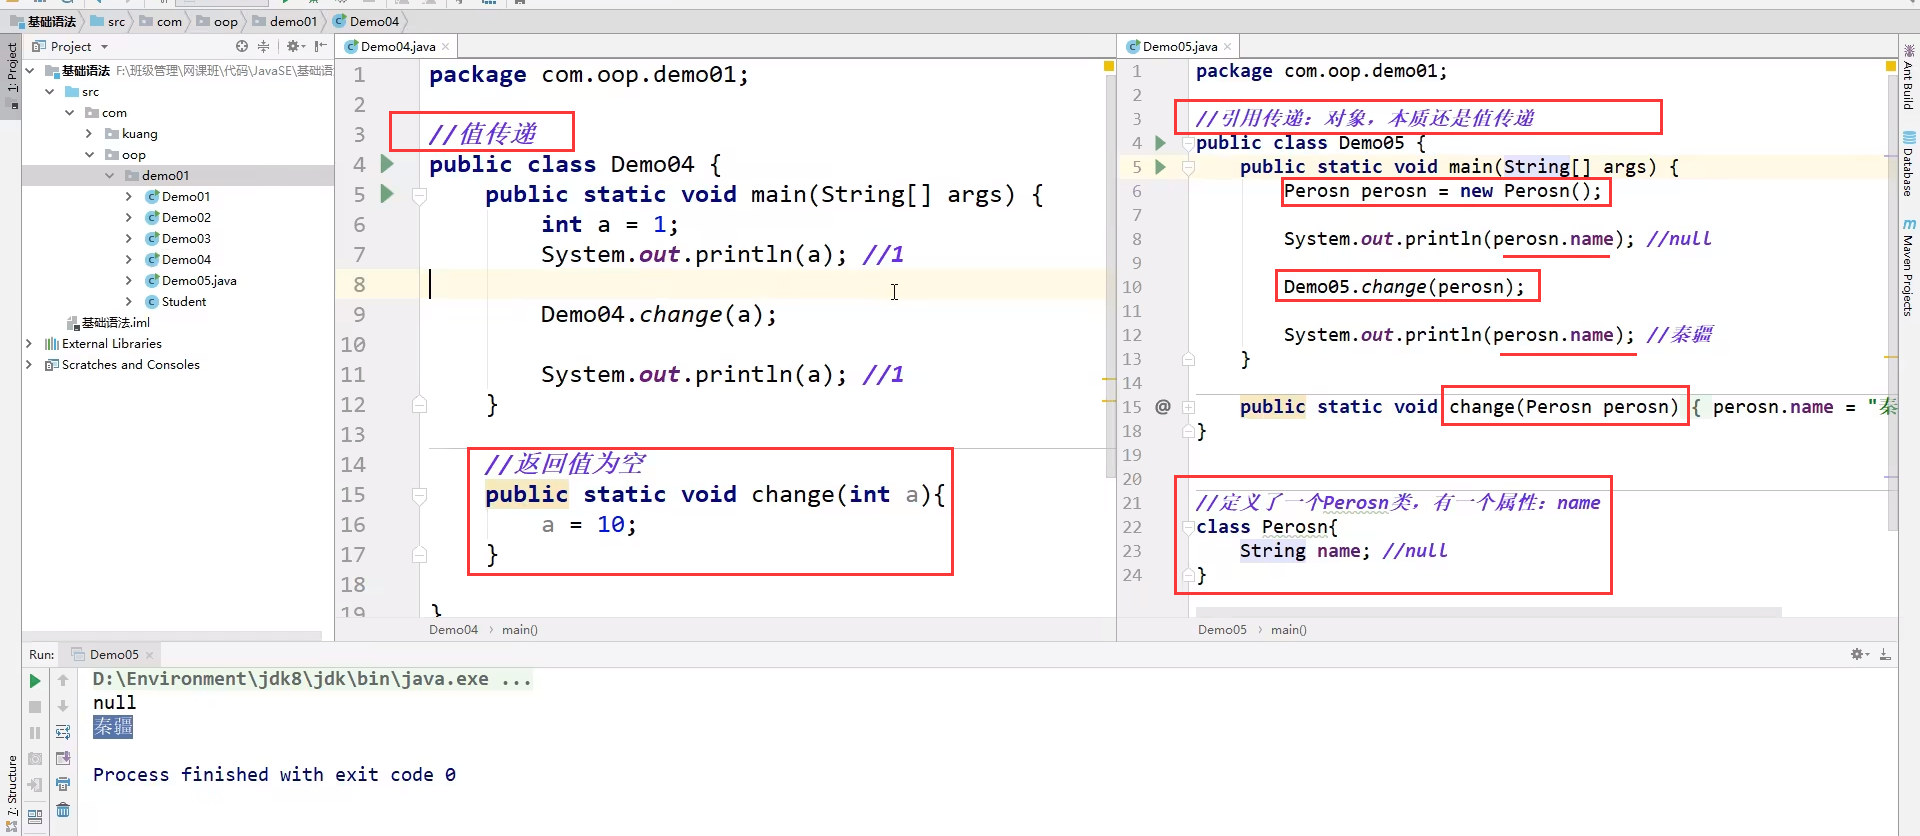Open the Database tool window
The image size is (1920, 836).
[x=1909, y=165]
